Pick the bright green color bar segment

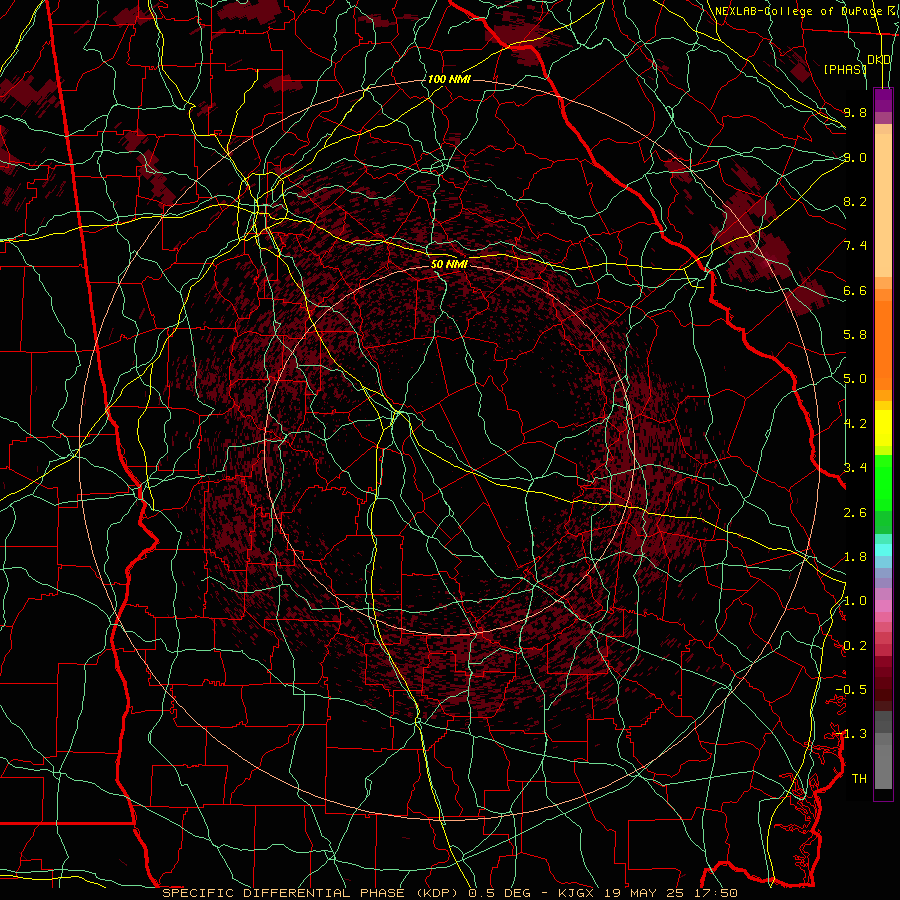(883, 483)
